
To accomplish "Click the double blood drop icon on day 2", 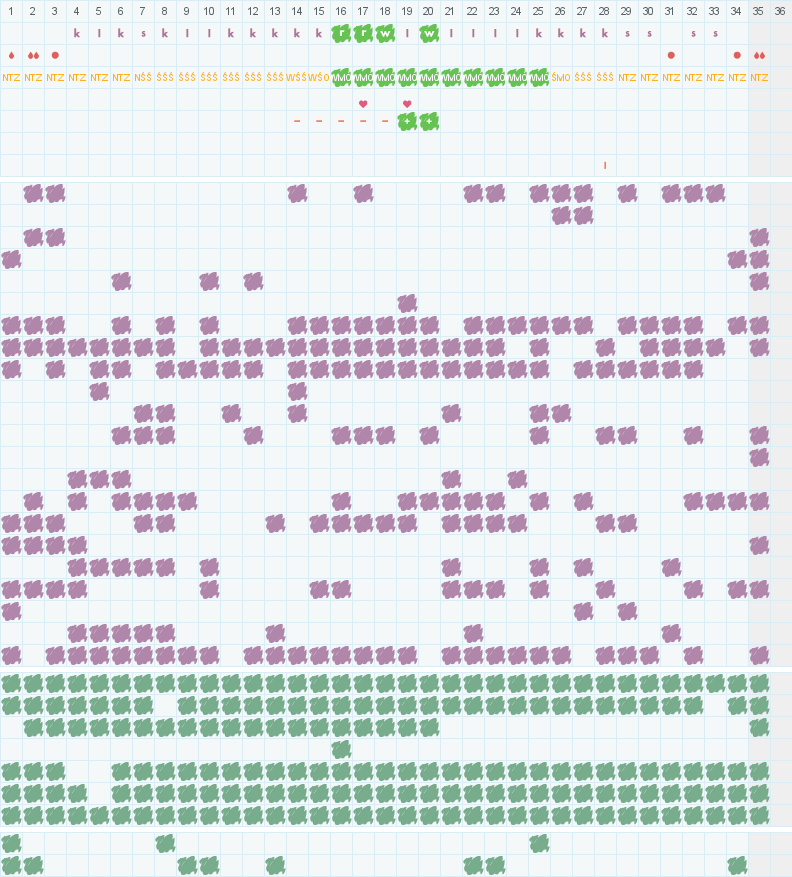I will click(33, 55).
